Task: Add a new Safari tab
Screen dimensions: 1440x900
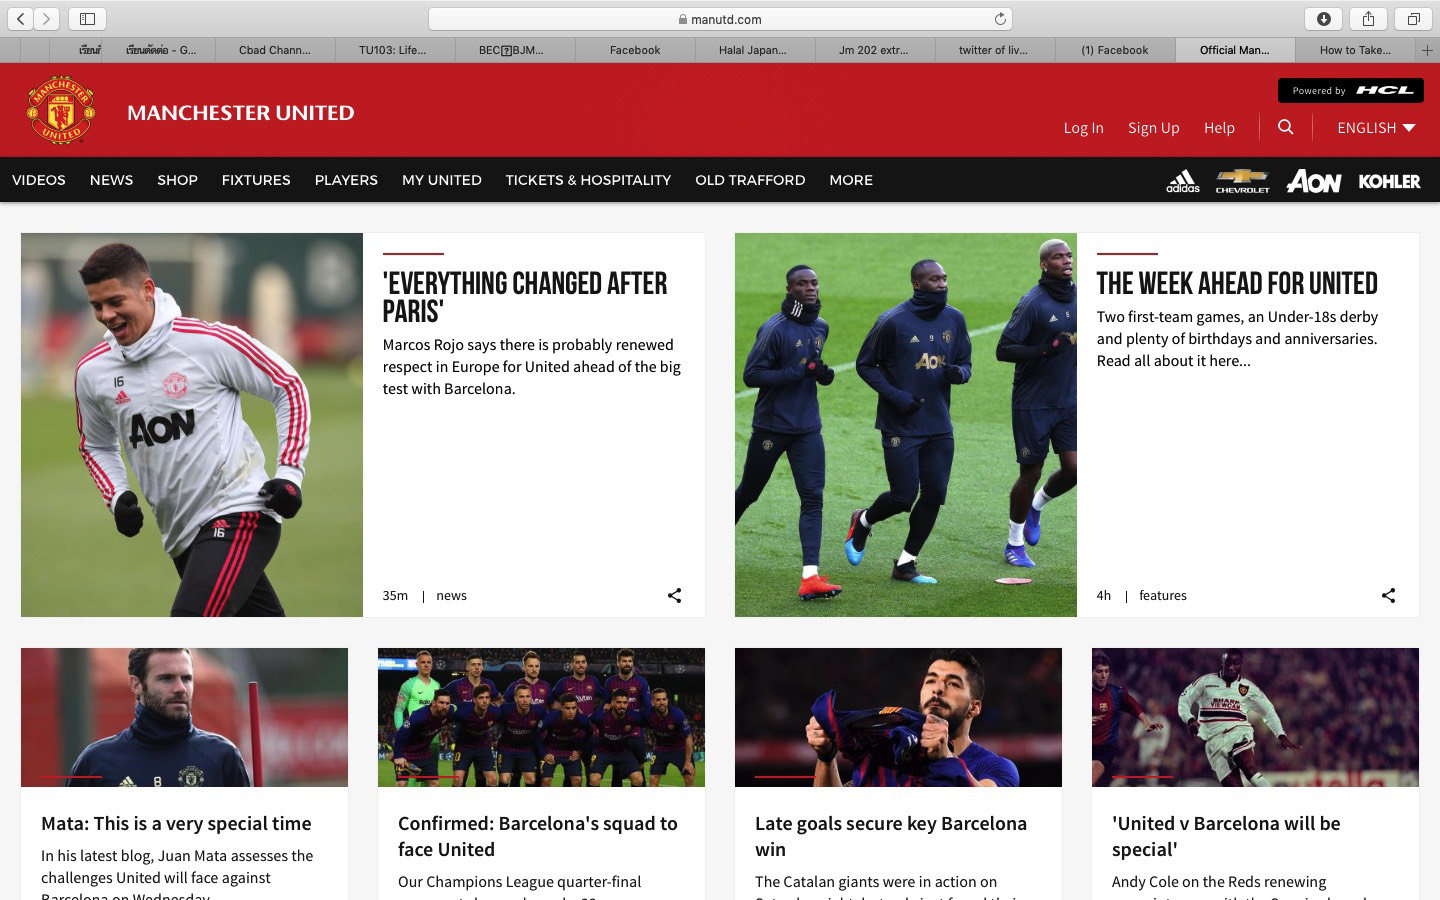Action: coord(1427,50)
